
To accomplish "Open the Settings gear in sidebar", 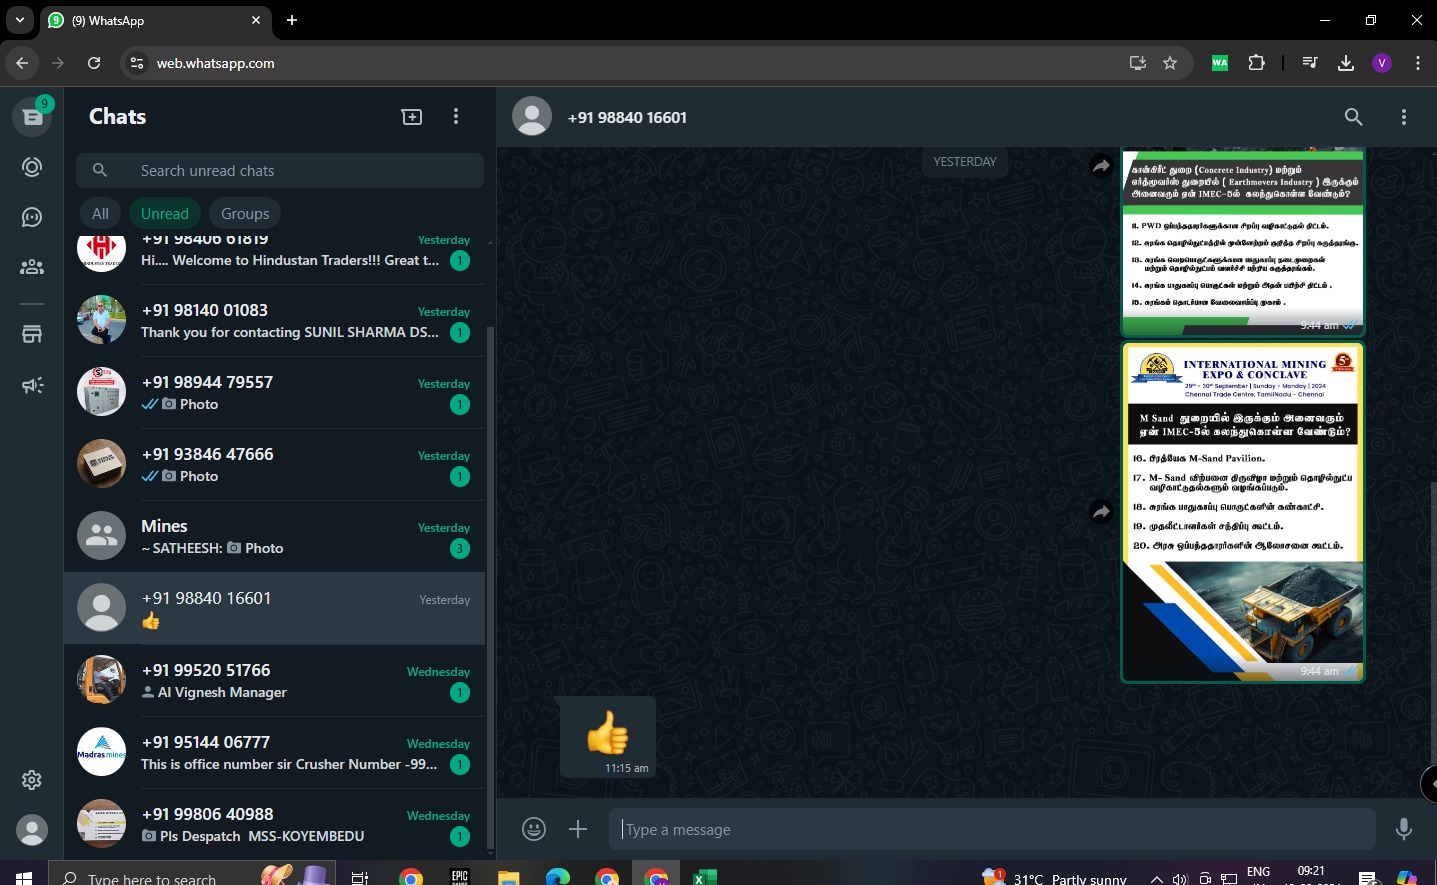I will pos(32,780).
